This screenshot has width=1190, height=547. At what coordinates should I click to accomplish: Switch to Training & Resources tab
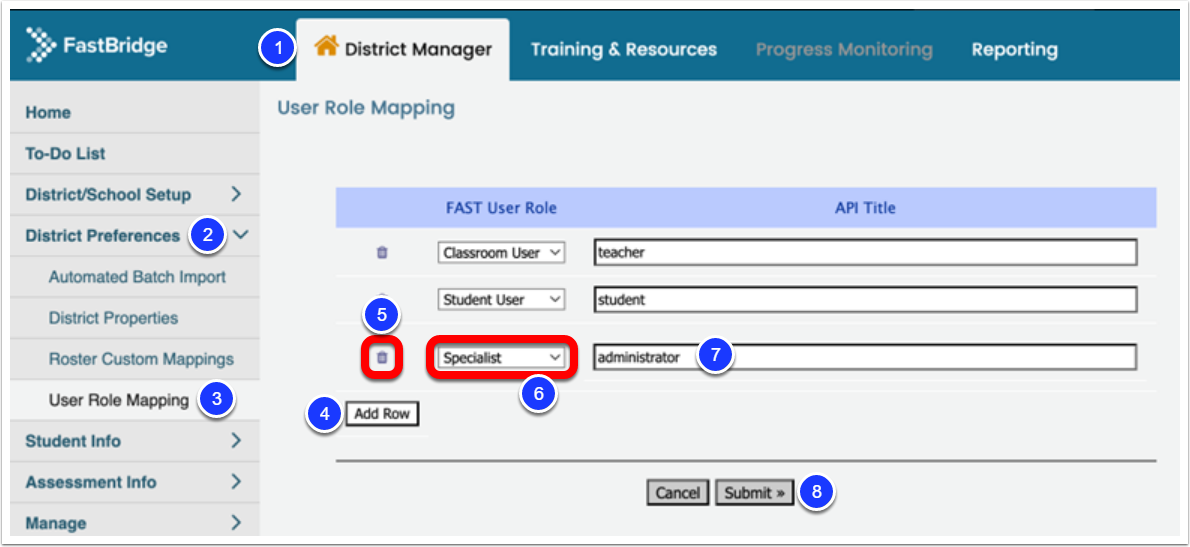(x=624, y=49)
